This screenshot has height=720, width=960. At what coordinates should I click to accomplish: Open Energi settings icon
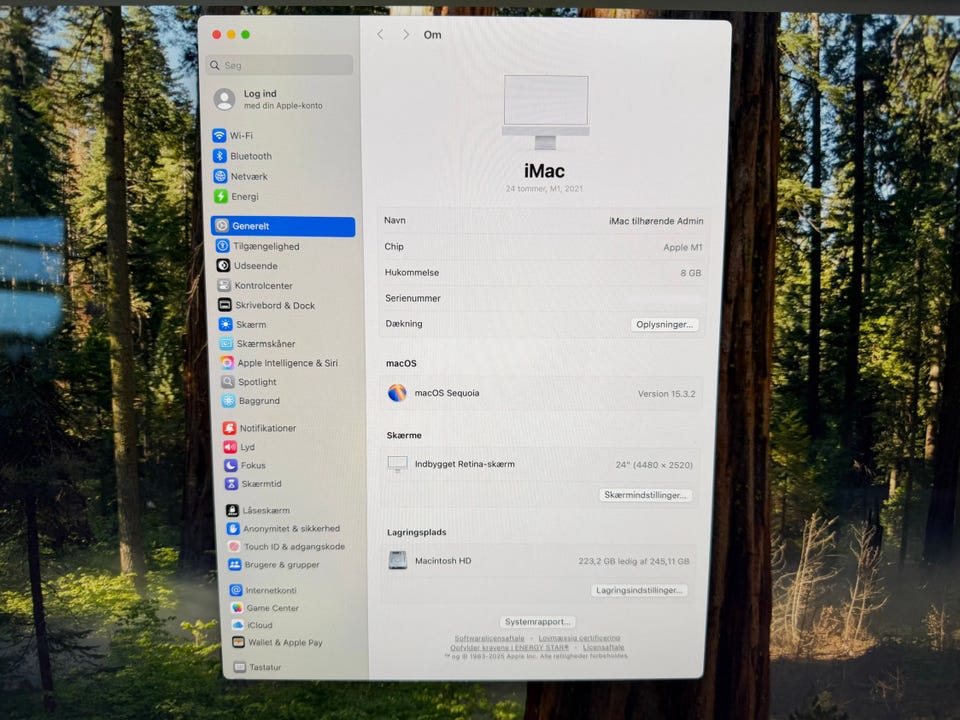coord(221,197)
